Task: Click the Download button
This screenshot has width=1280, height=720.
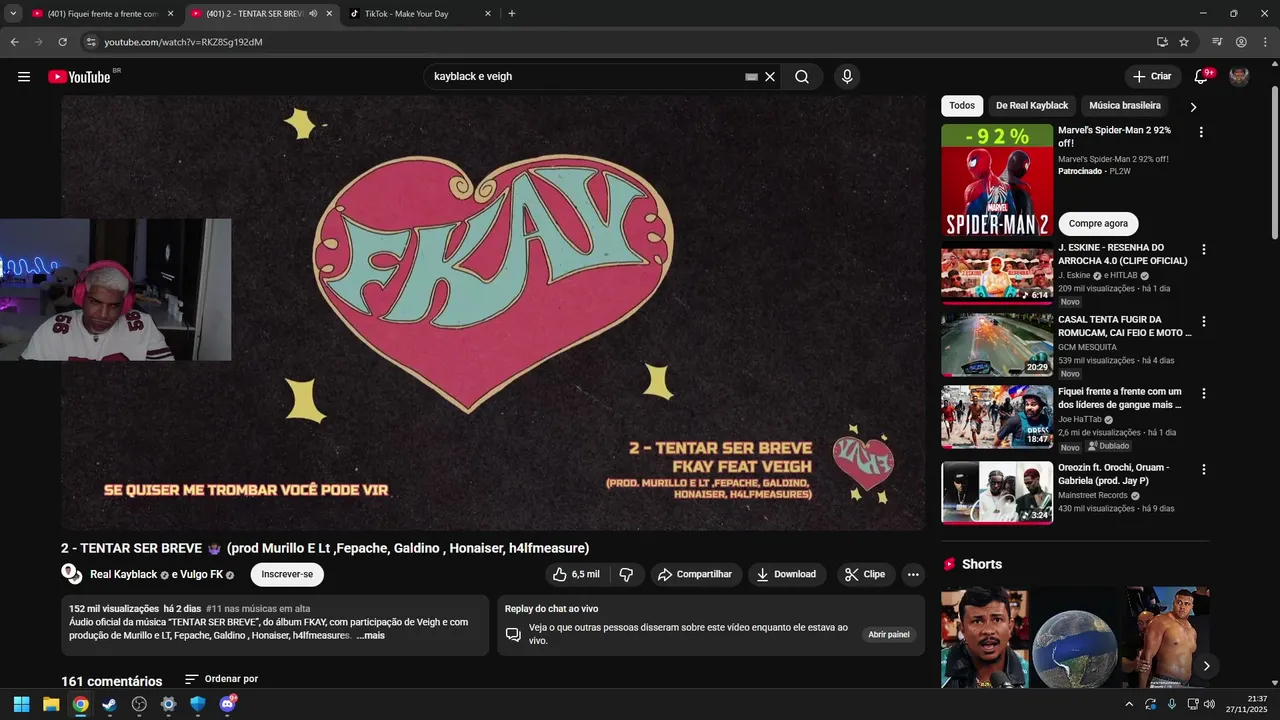Action: pyautogui.click(x=786, y=574)
